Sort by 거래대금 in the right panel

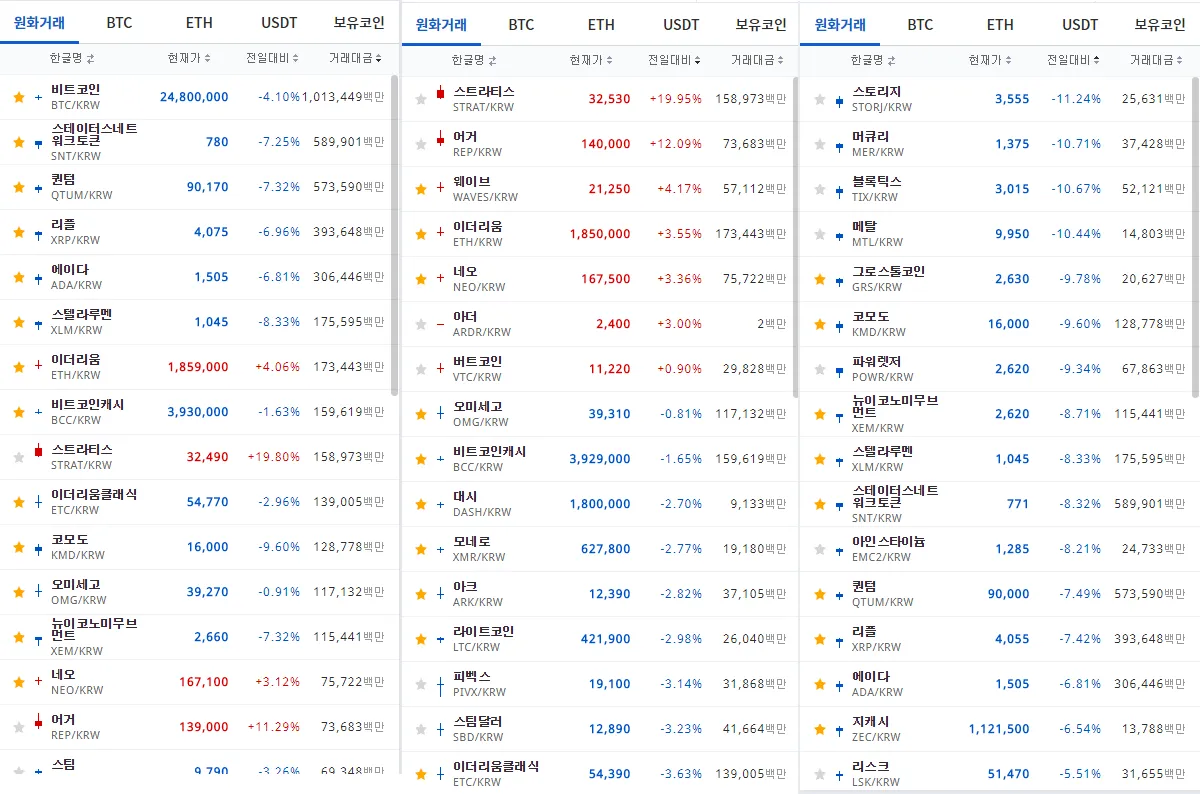[1156, 60]
